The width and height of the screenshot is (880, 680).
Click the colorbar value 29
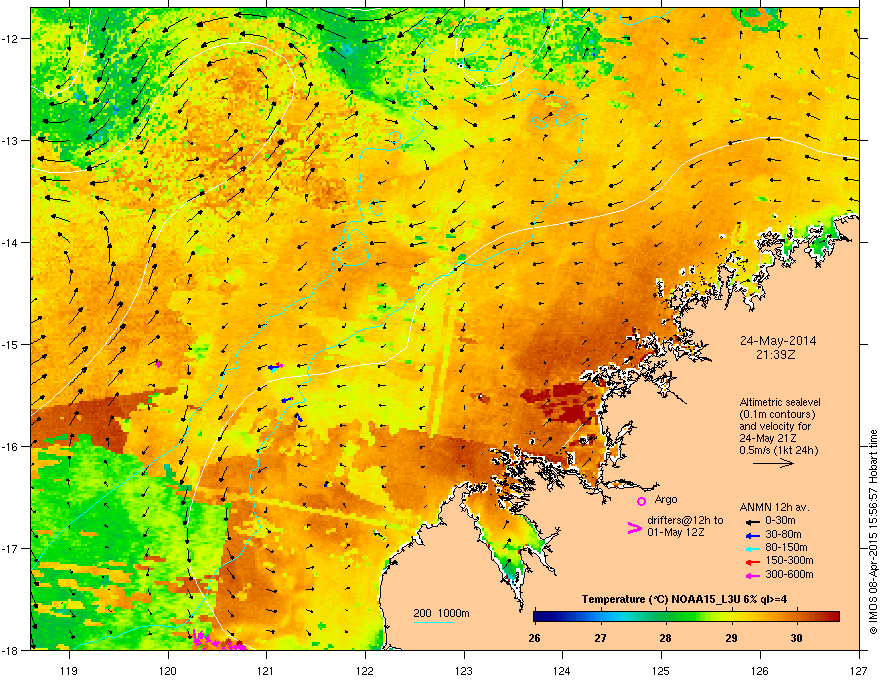coord(731,638)
